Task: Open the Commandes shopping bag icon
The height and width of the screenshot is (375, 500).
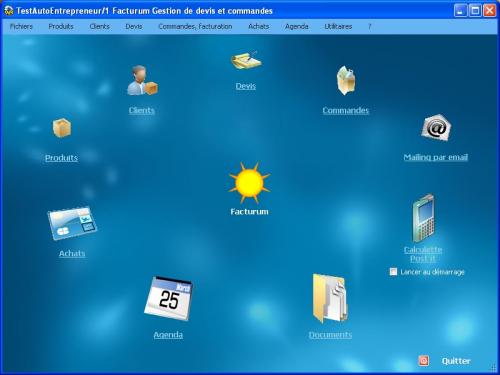Action: tap(346, 80)
